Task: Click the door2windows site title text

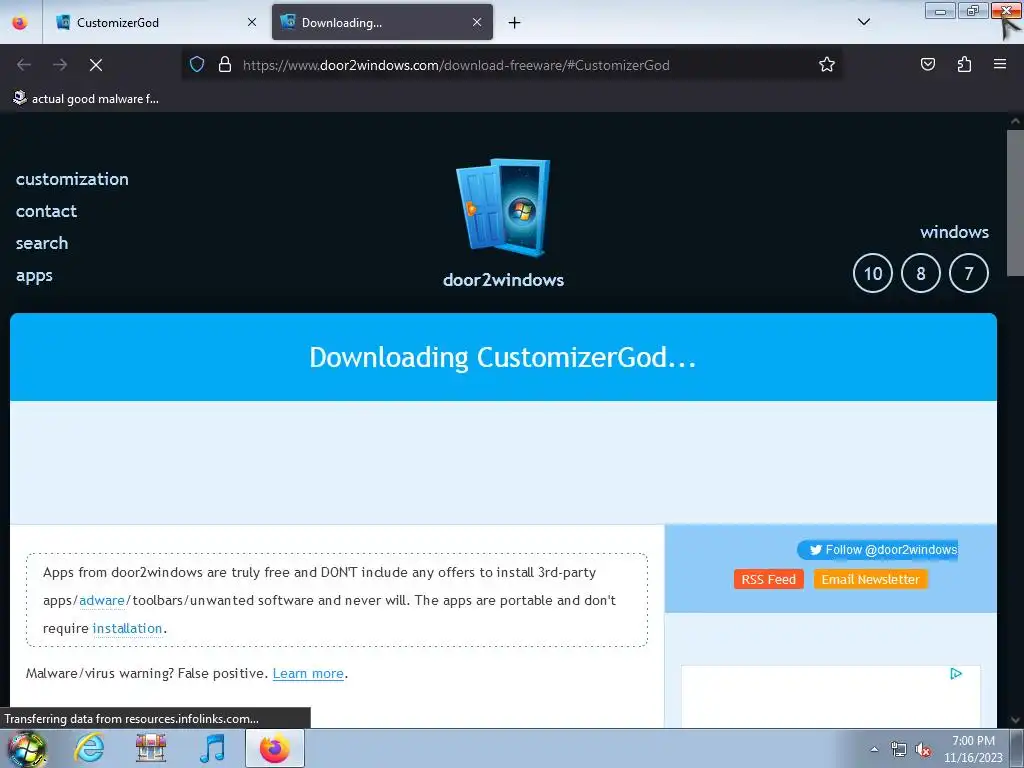Action: [503, 280]
